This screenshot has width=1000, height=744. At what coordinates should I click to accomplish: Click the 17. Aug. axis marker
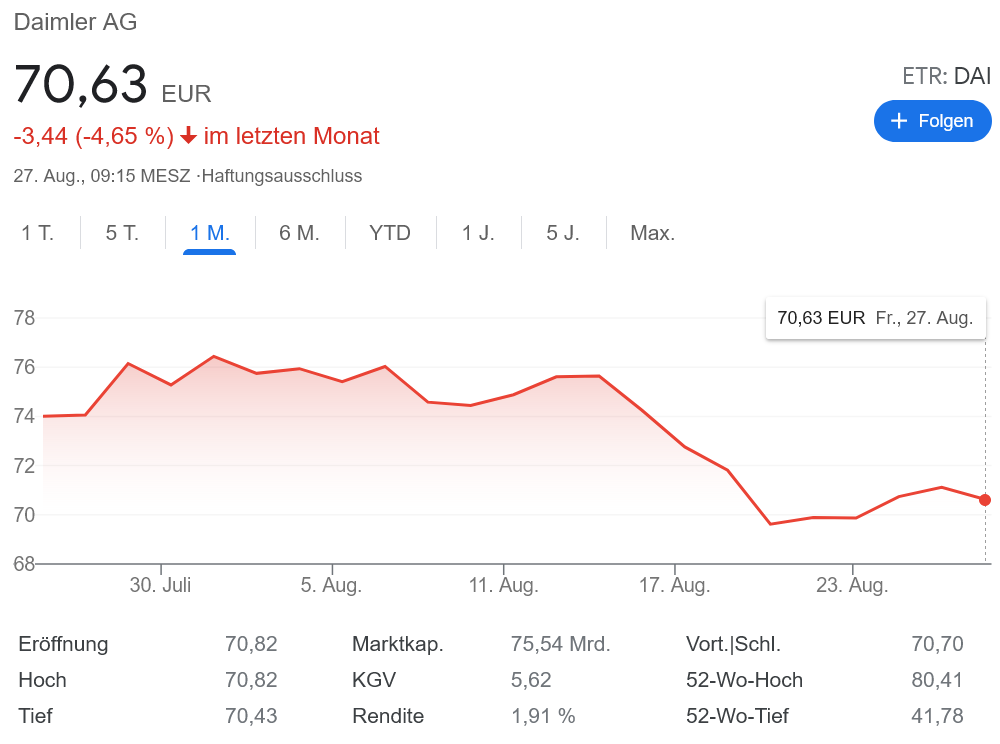pos(675,586)
